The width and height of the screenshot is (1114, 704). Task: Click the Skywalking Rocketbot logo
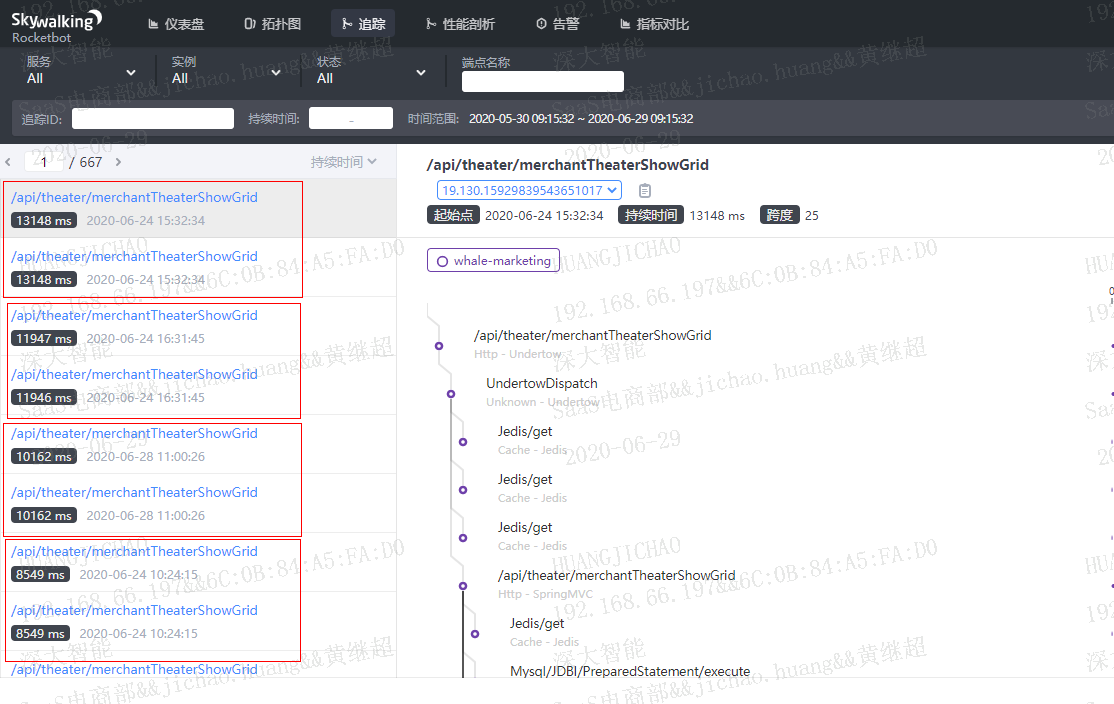(56, 26)
